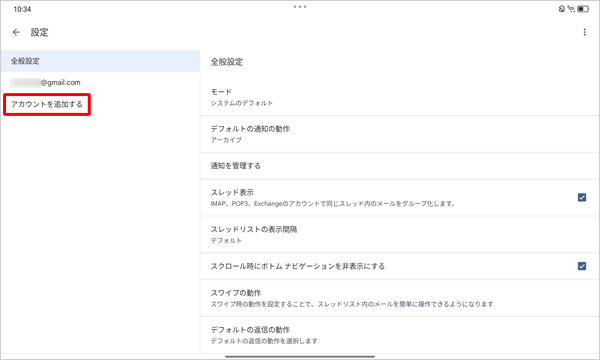The height and width of the screenshot is (360, 600).
Task: Tap the Wi-Fi icon in status bar
Action: click(571, 9)
